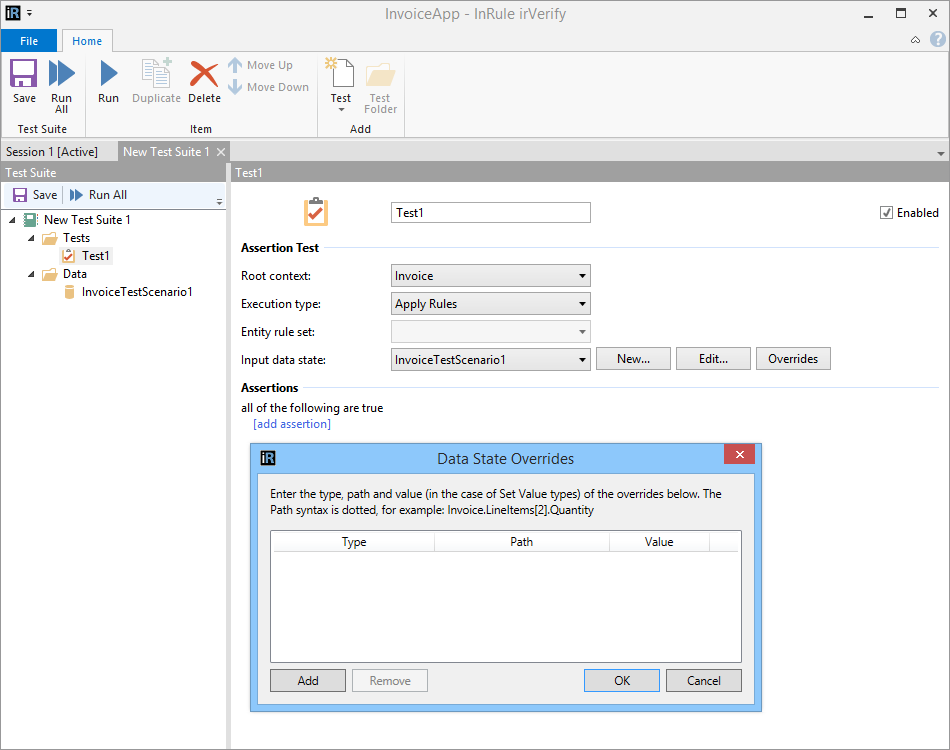This screenshot has height=750, width=950.
Task: Close the New Test Suite 1 tab
Action: coord(221,152)
